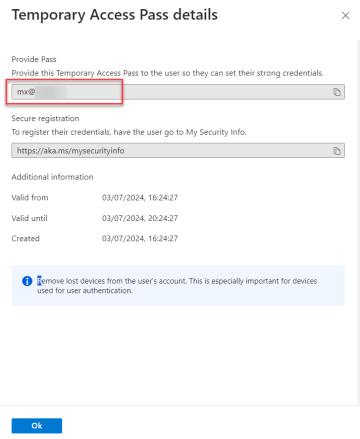Click the Valid until label
This screenshot has width=360, height=439.
29,218
